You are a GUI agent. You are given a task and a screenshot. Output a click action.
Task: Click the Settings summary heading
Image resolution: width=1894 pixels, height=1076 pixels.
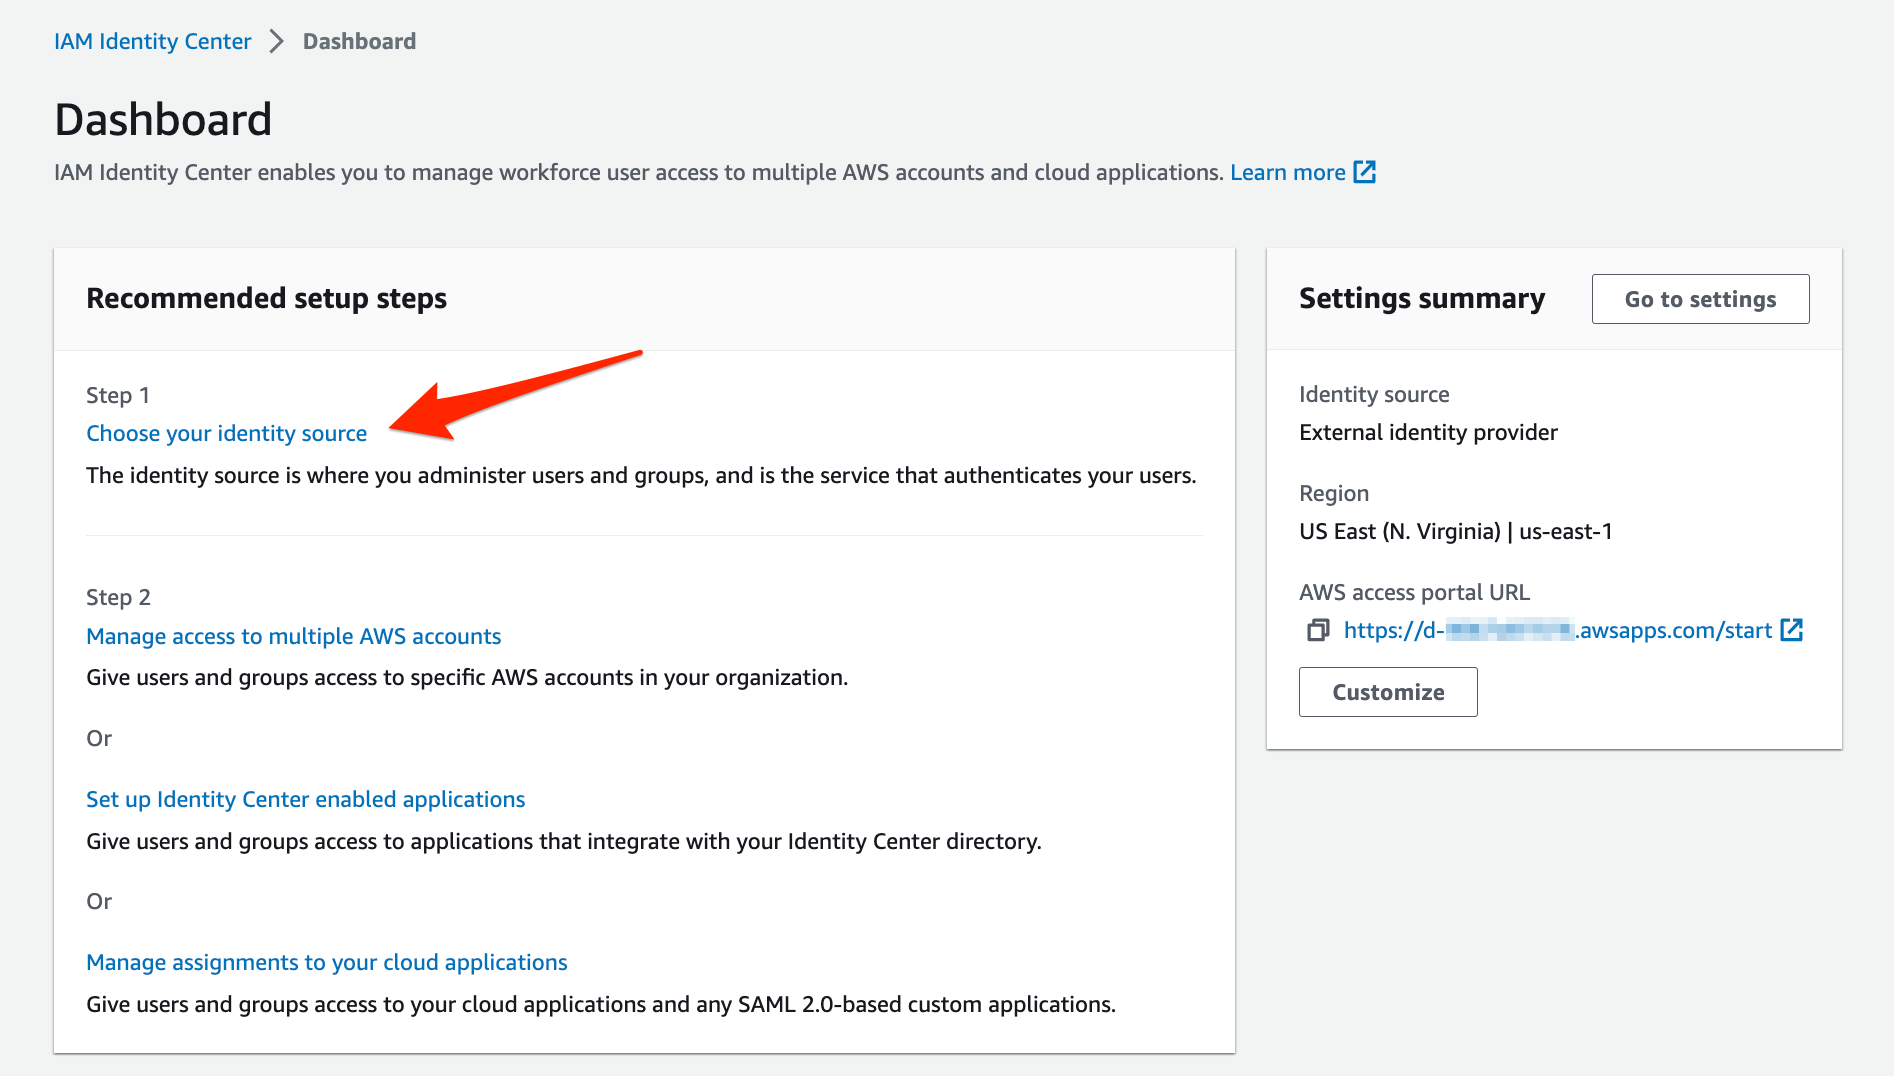click(x=1422, y=298)
